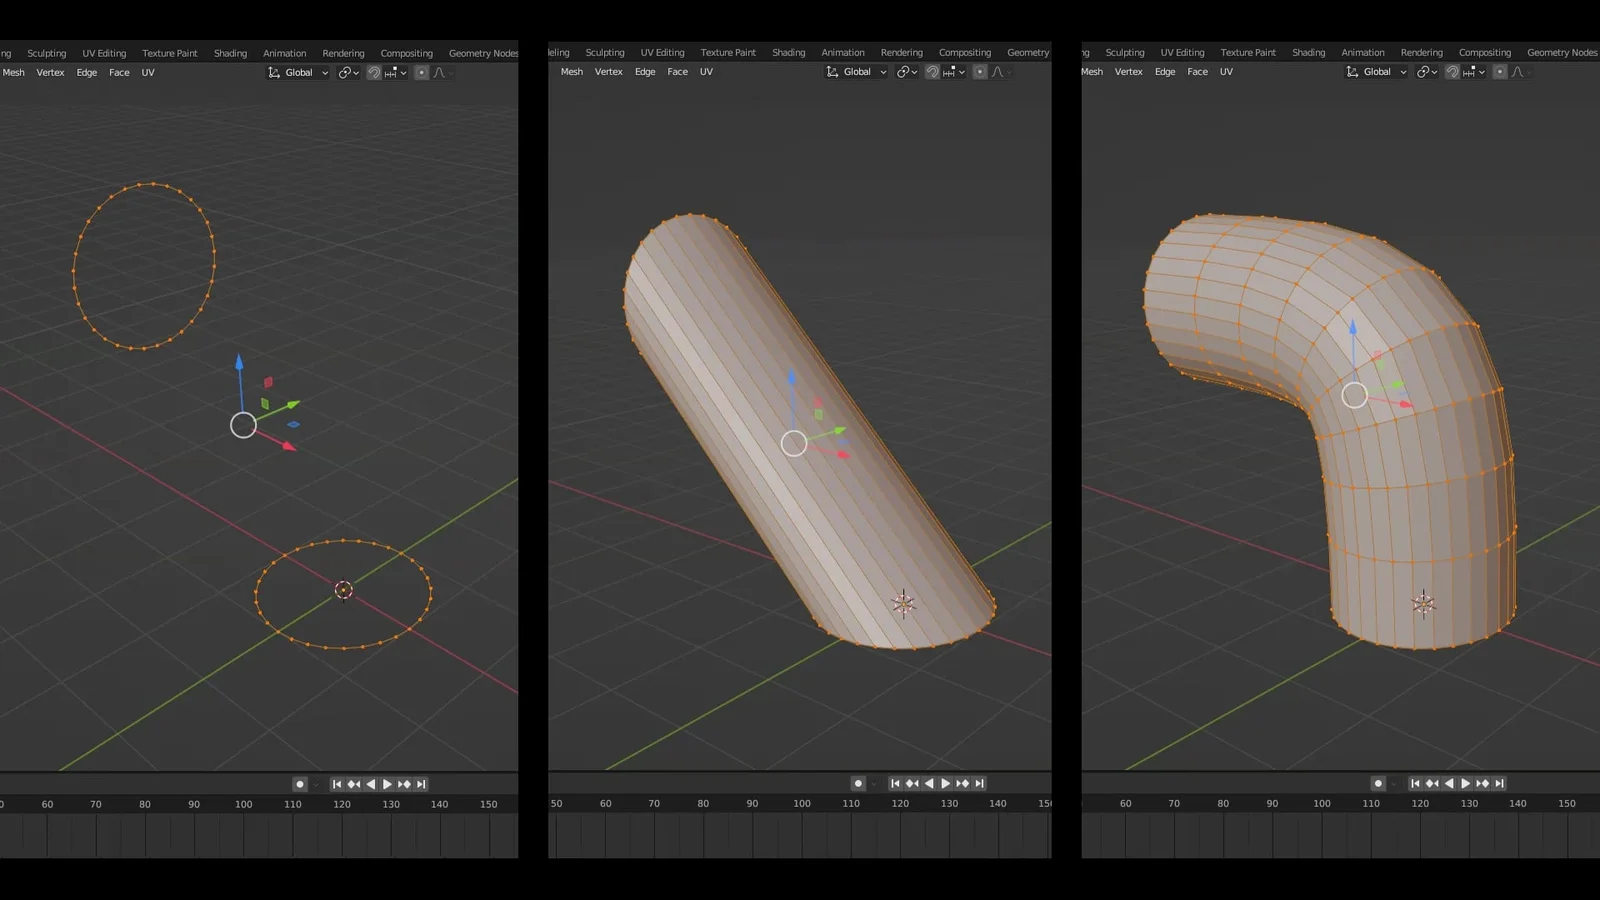Image resolution: width=1600 pixels, height=900 pixels.
Task: Click frame 100 on the left timeline ruler
Action: (243, 804)
